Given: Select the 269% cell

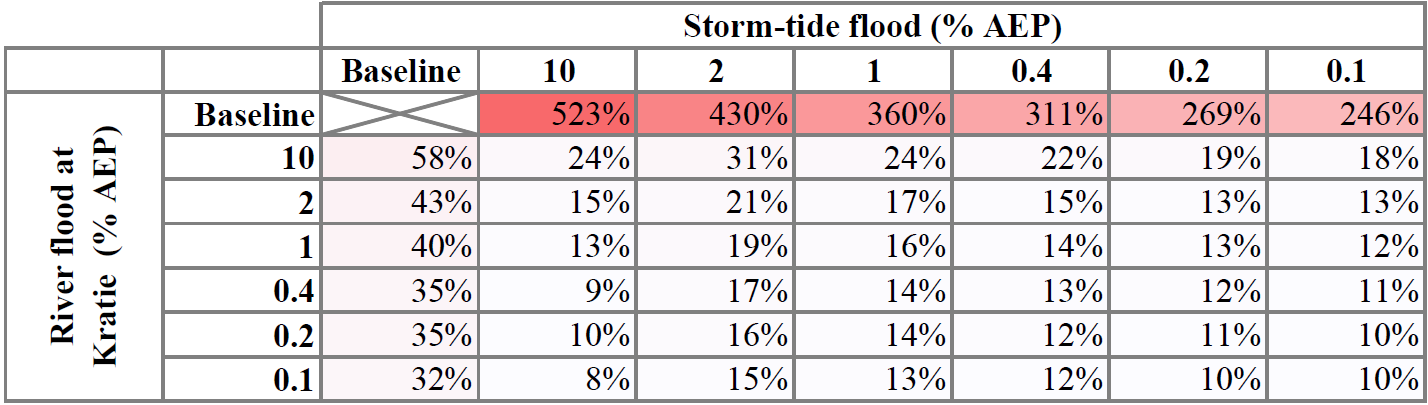Looking at the screenshot, I should point(1188,115).
